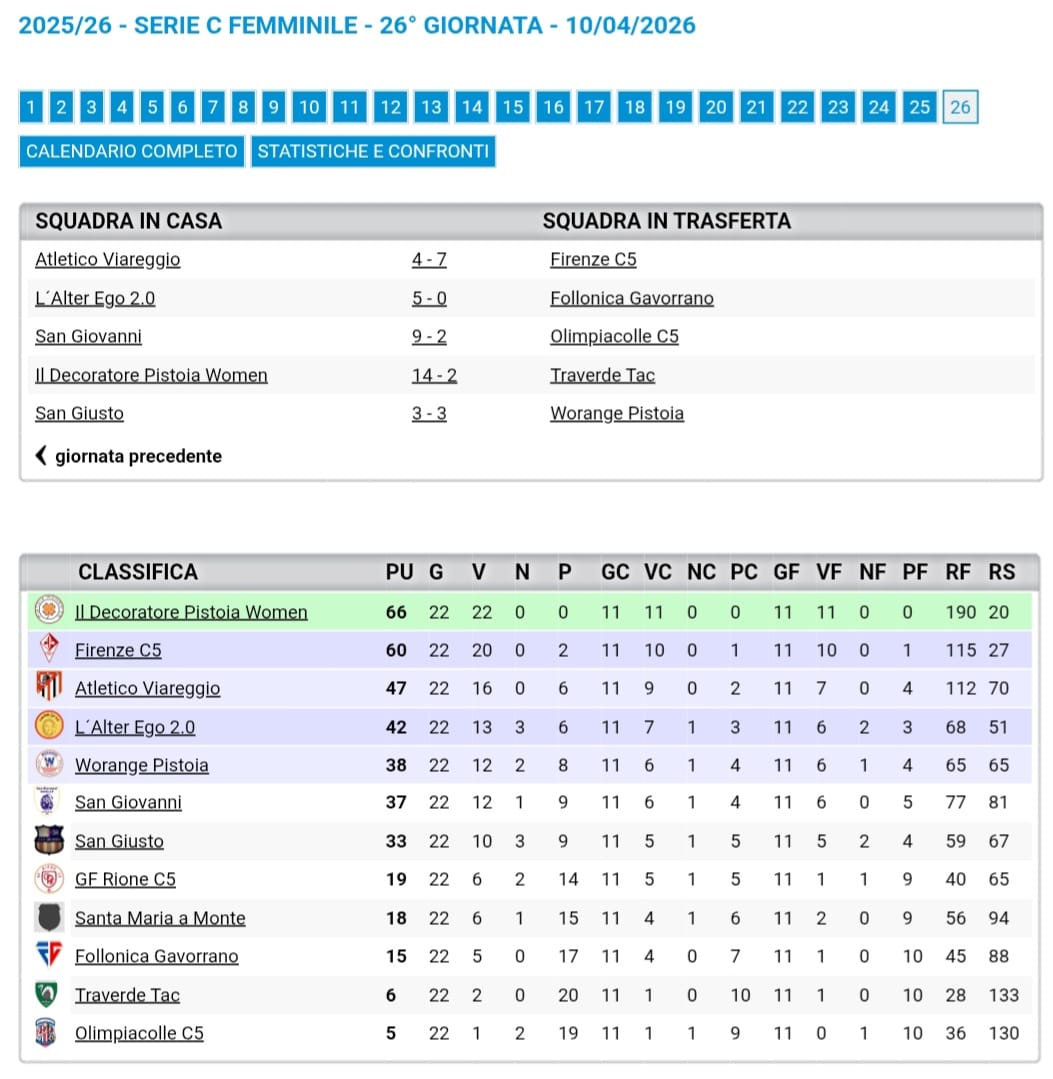The height and width of the screenshot is (1079, 1053).
Task: Click Santa Maria a Monte standings link
Action: tap(160, 918)
